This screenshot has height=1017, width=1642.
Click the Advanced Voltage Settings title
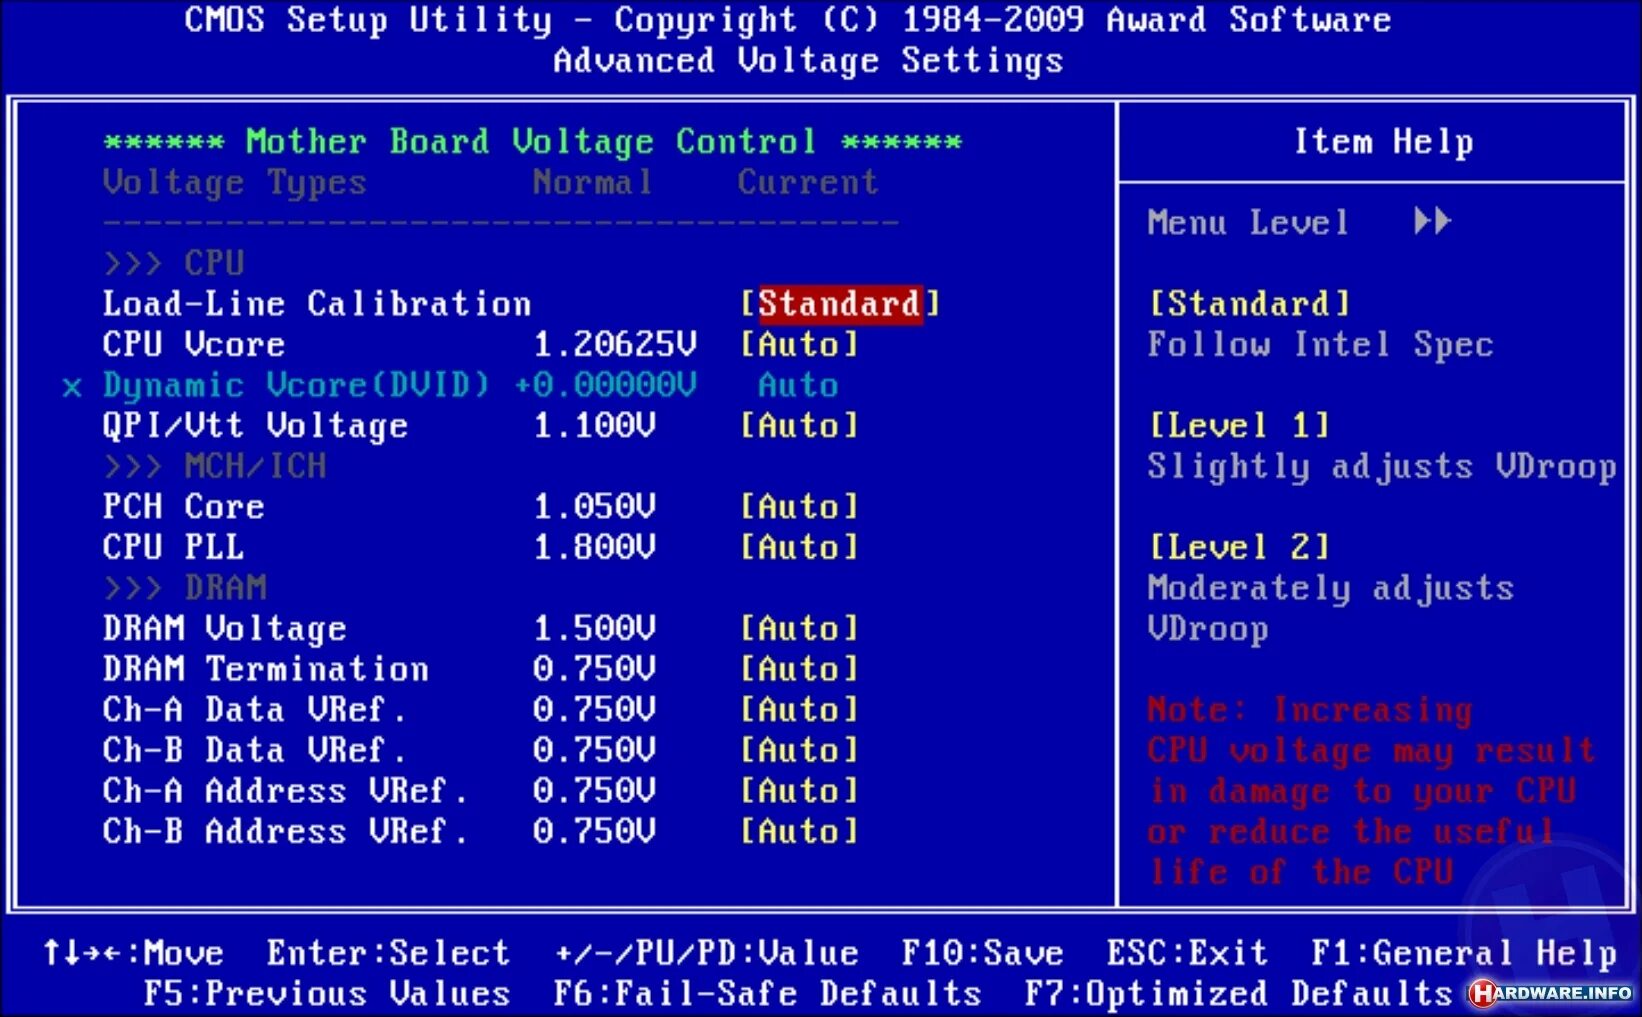coord(808,61)
